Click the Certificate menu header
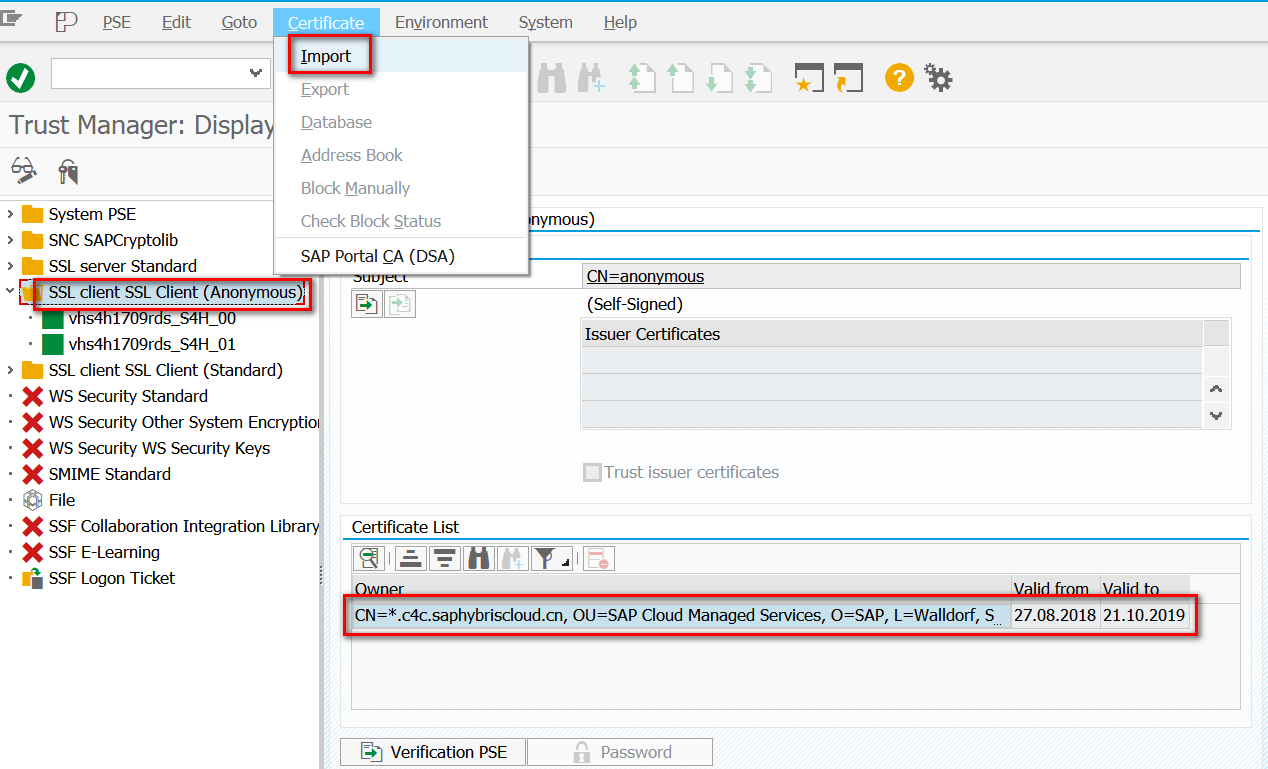 pos(326,22)
